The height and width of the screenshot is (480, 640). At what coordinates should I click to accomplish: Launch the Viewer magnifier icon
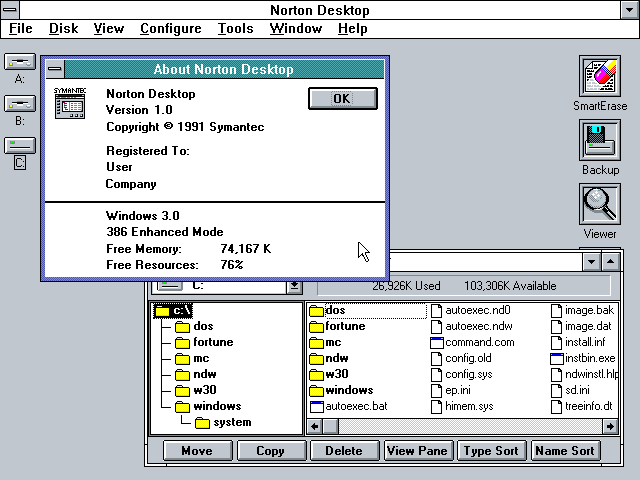coord(600,204)
